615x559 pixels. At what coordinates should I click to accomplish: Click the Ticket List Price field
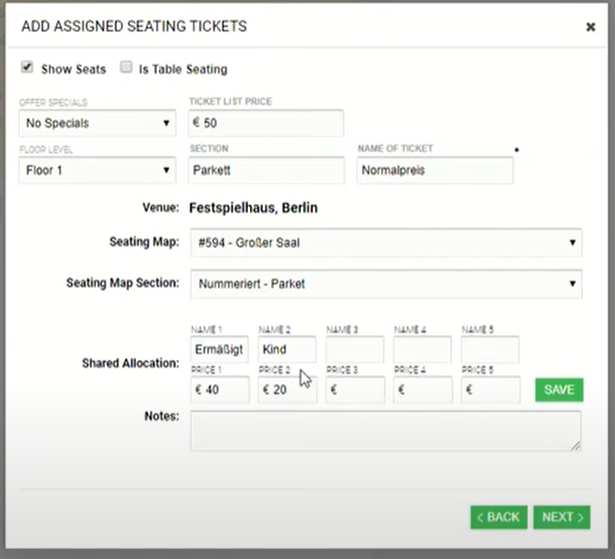(x=266, y=124)
